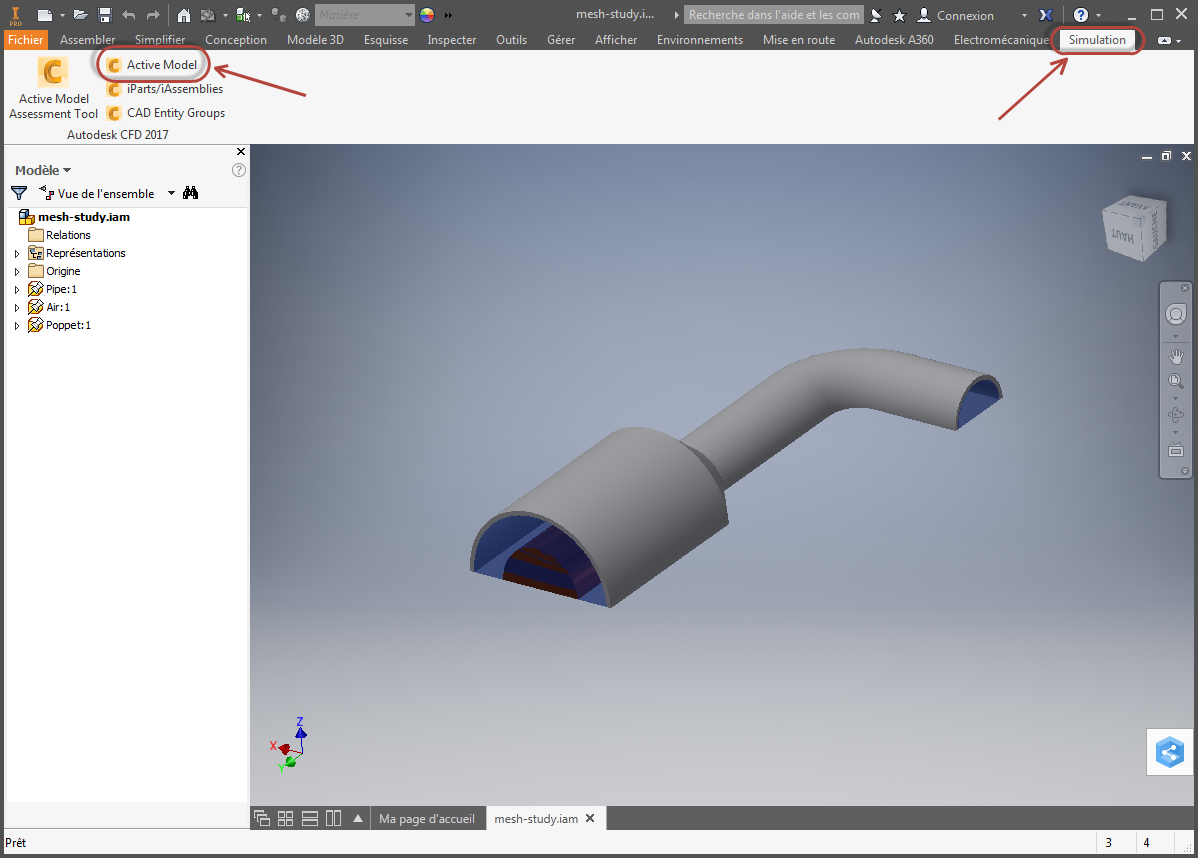Viewport: 1198px width, 858px height.
Task: Tile windows using grid icon
Action: pos(285,818)
